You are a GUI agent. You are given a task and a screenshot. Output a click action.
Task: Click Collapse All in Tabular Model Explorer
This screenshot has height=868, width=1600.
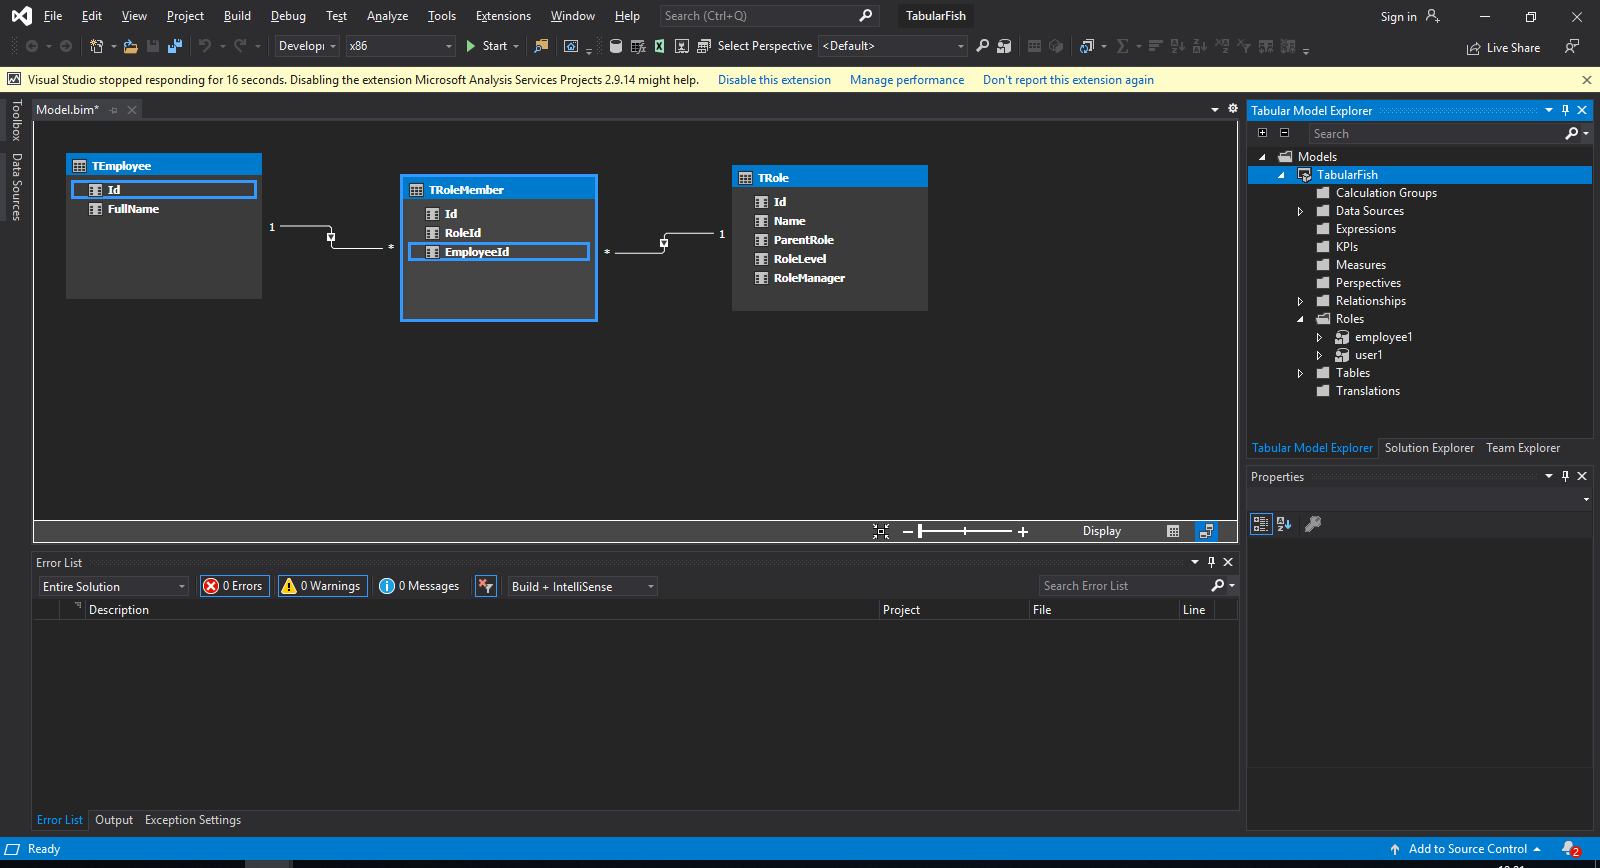(x=1284, y=133)
